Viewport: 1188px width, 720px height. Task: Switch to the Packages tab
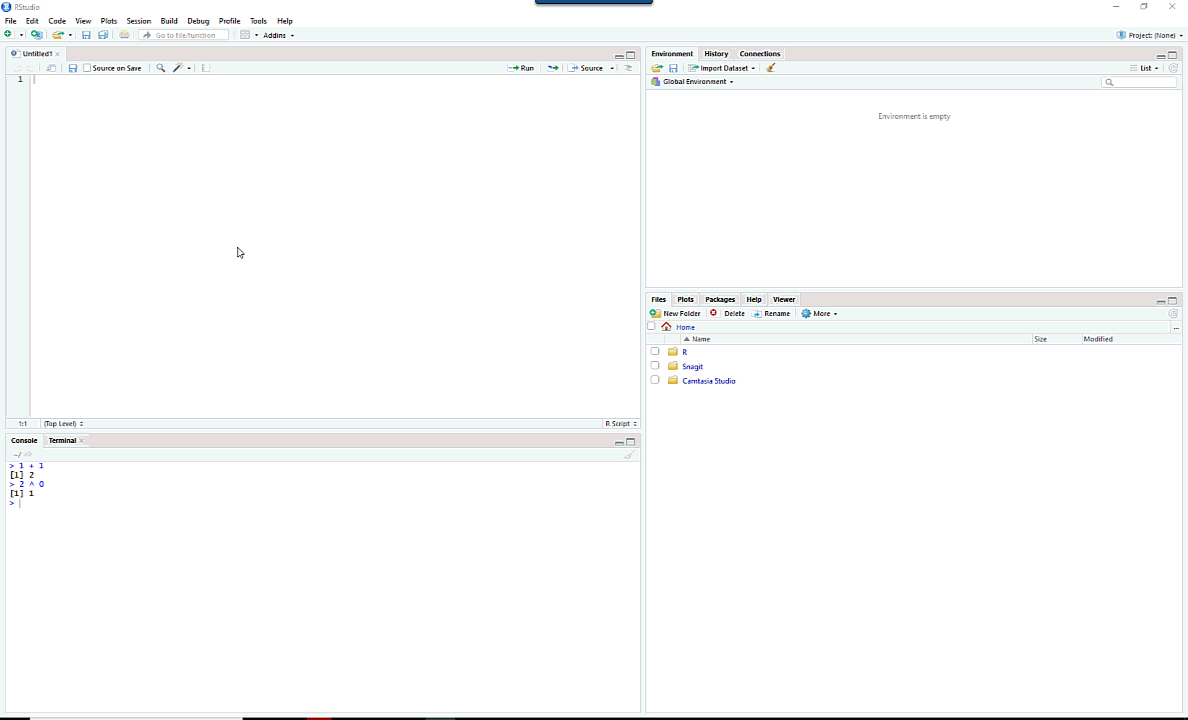719,299
